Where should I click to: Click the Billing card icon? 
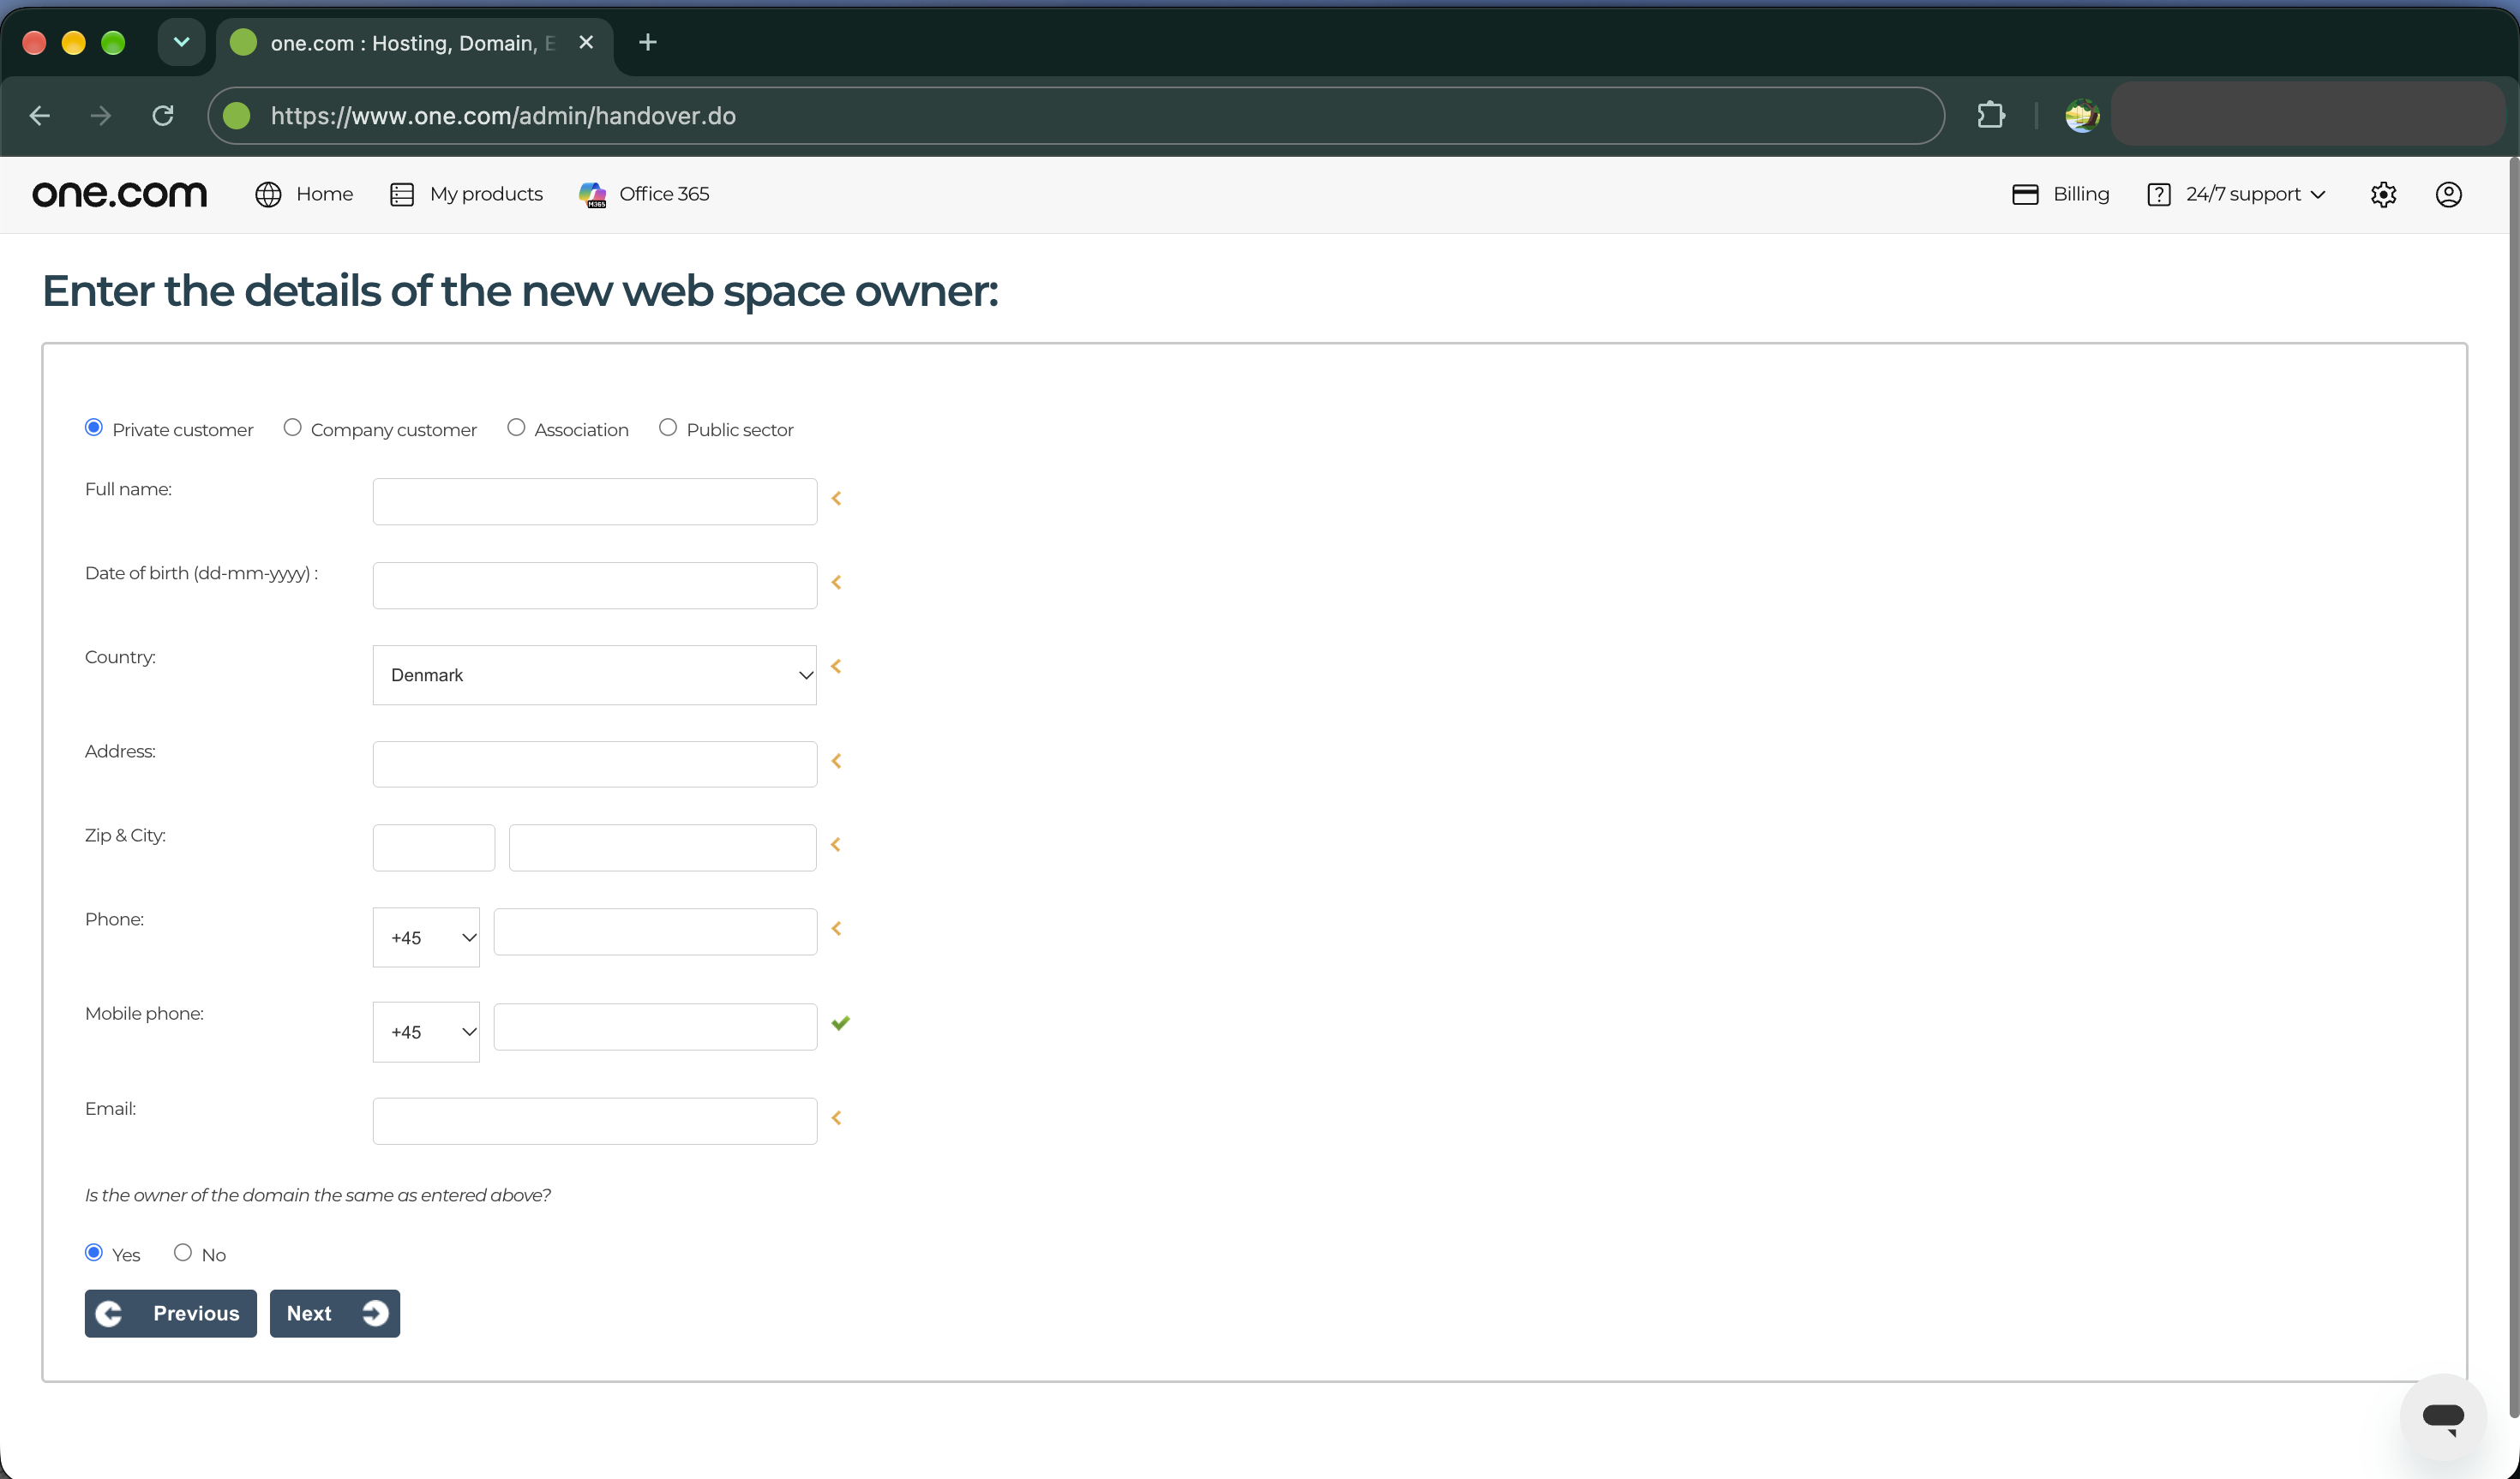click(x=2025, y=194)
